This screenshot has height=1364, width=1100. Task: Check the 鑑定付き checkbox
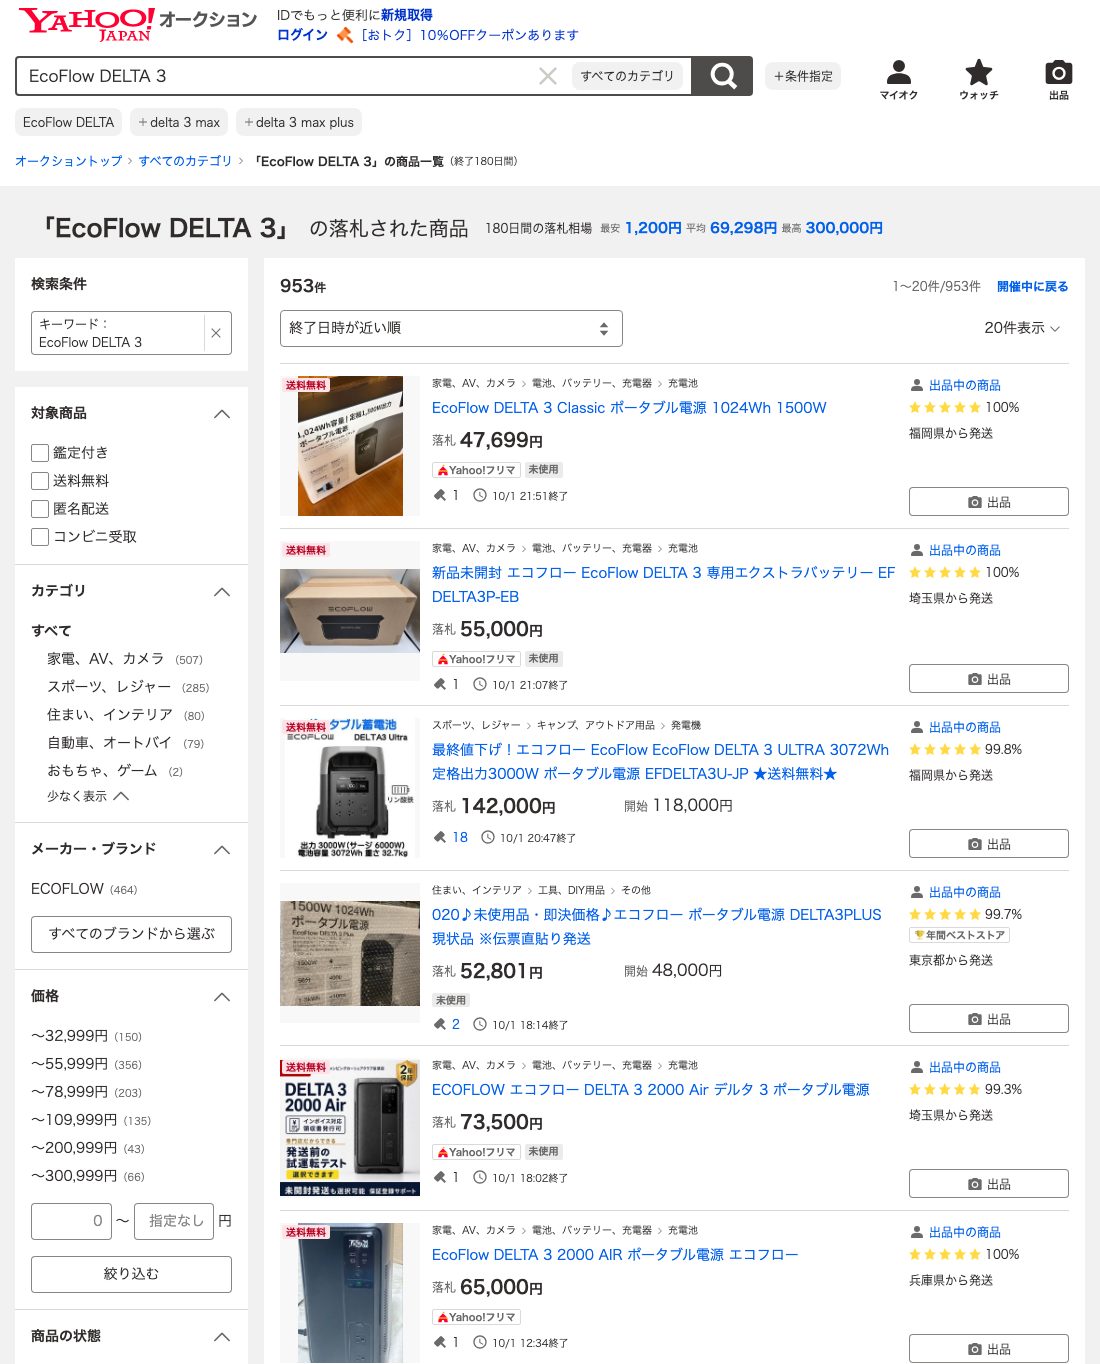pos(40,453)
